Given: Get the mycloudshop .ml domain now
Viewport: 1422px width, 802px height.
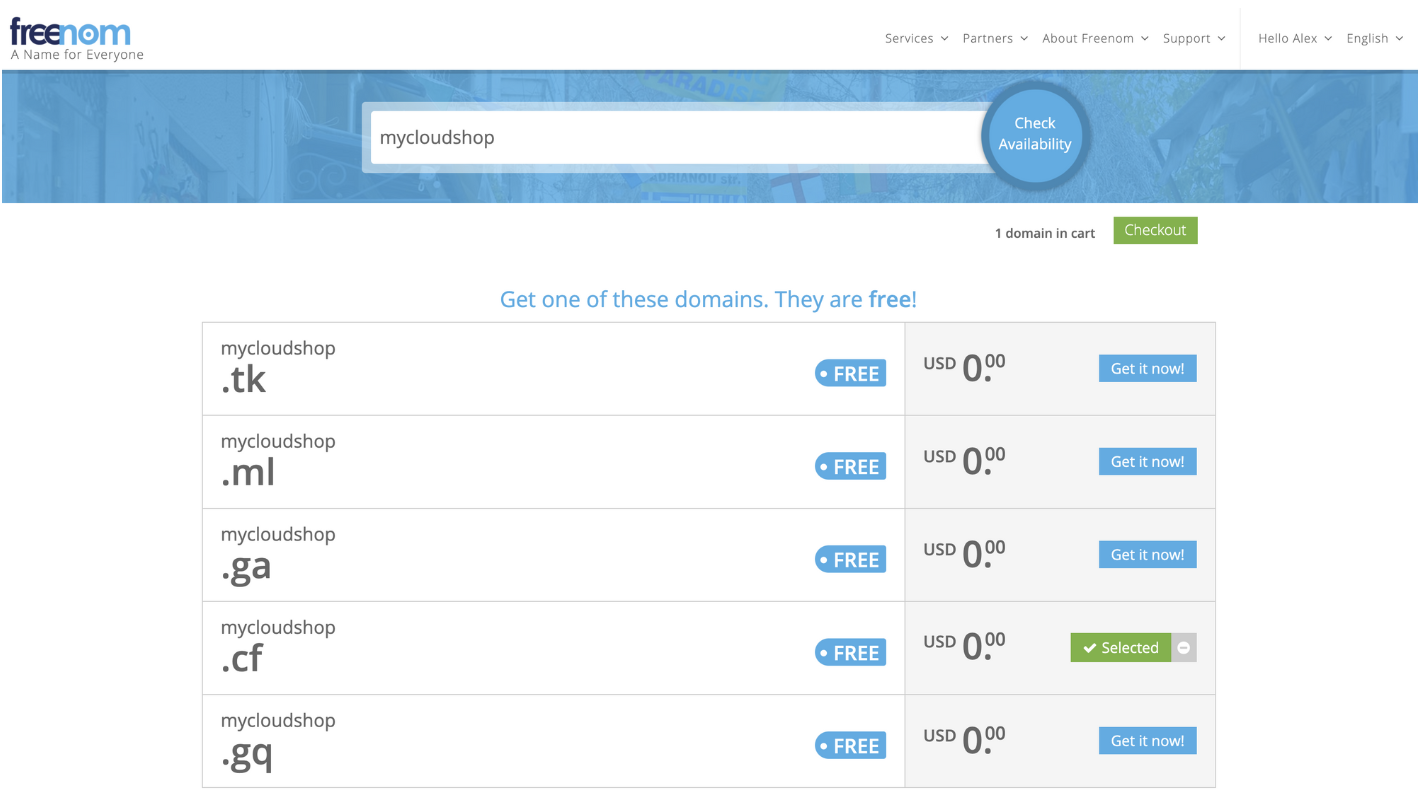Looking at the screenshot, I should click(1147, 462).
